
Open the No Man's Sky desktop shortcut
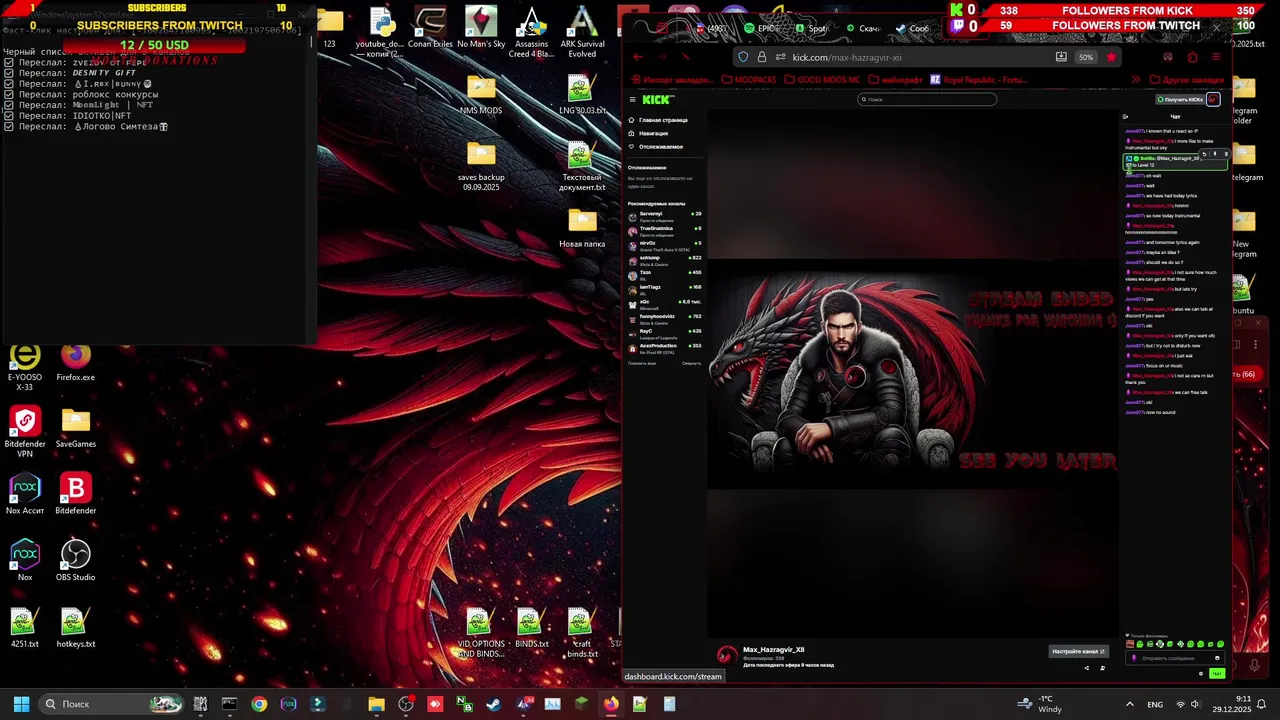tap(481, 28)
